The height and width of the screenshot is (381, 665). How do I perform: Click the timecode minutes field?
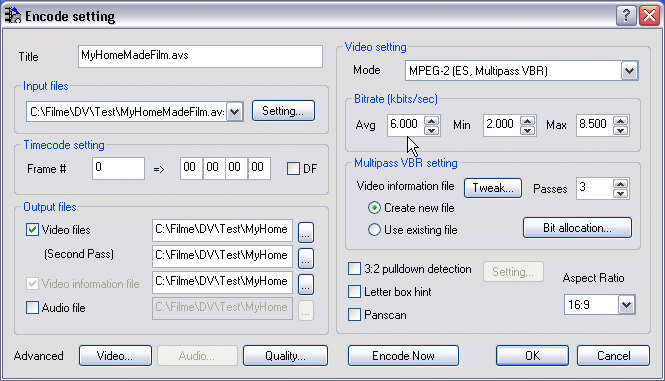(213, 168)
